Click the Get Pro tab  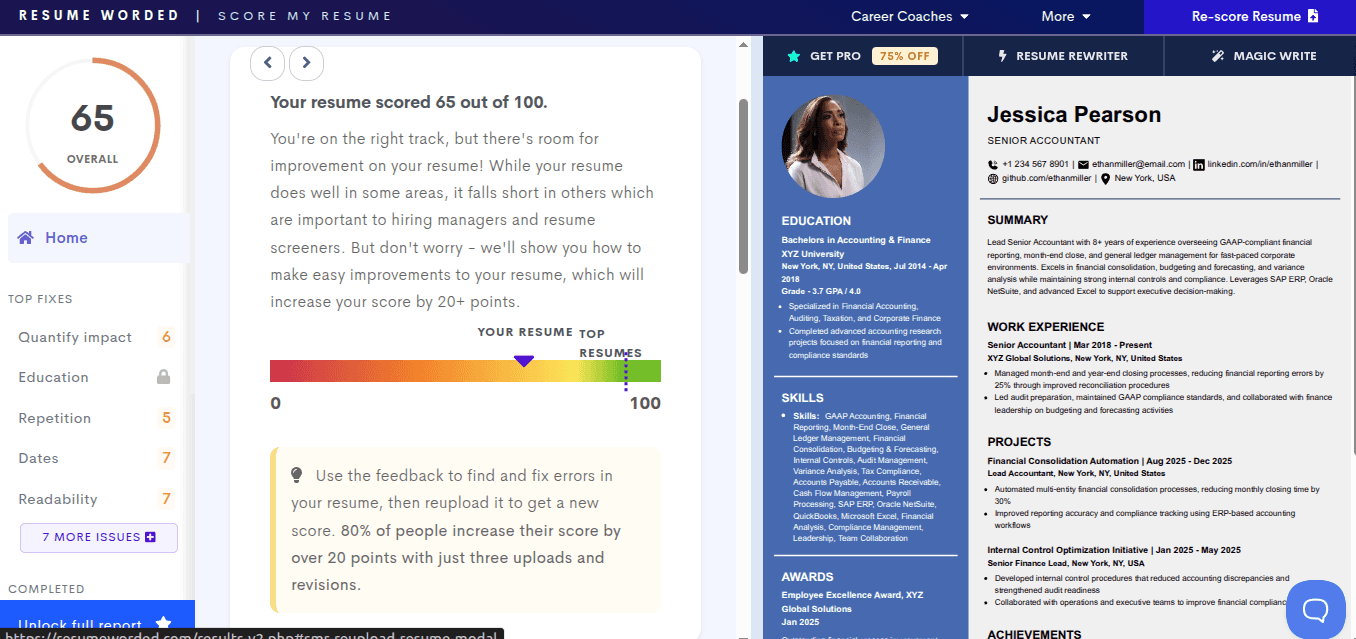863,56
